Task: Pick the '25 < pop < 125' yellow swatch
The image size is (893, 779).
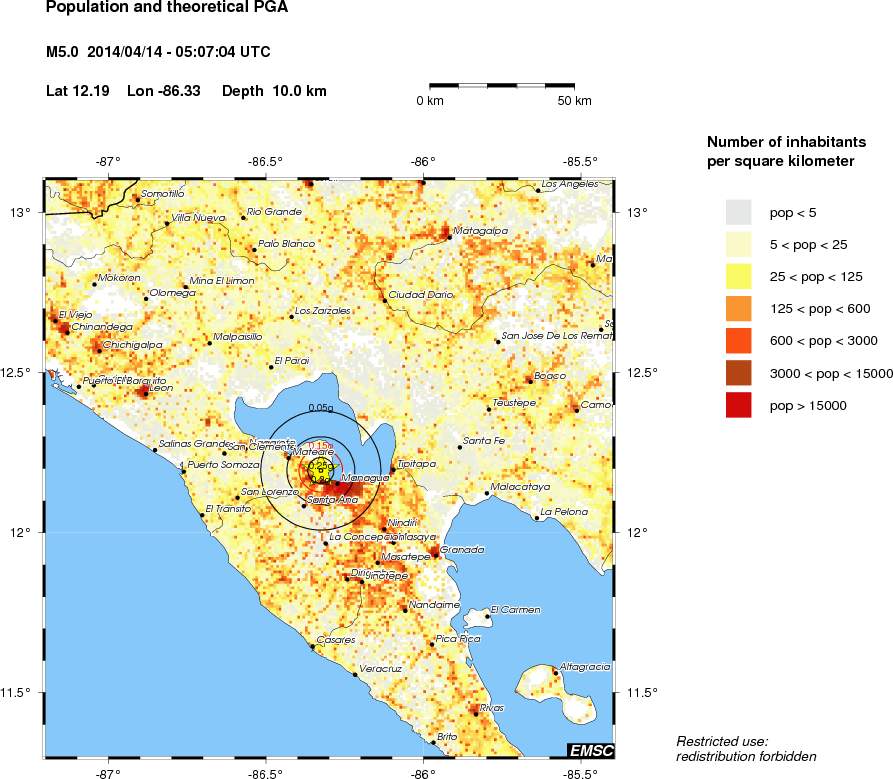Action: (739, 277)
